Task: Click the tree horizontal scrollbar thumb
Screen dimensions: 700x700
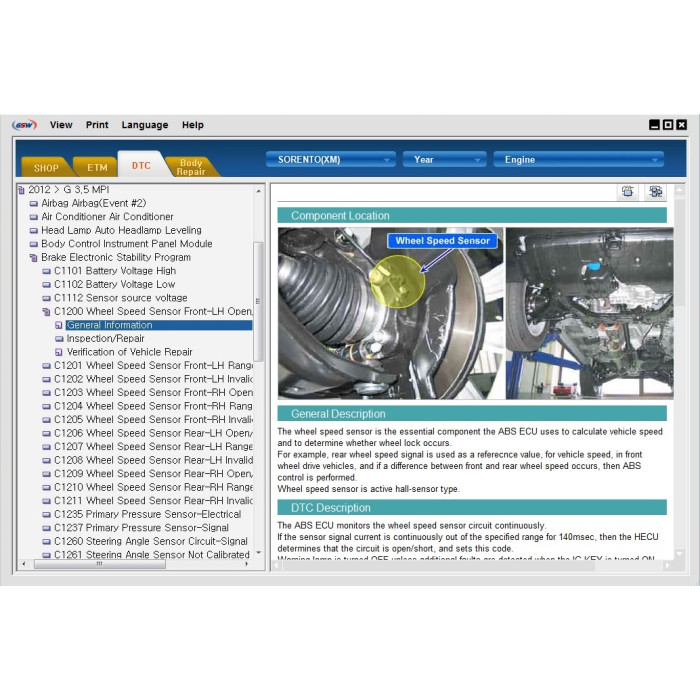Action: [x=100, y=564]
